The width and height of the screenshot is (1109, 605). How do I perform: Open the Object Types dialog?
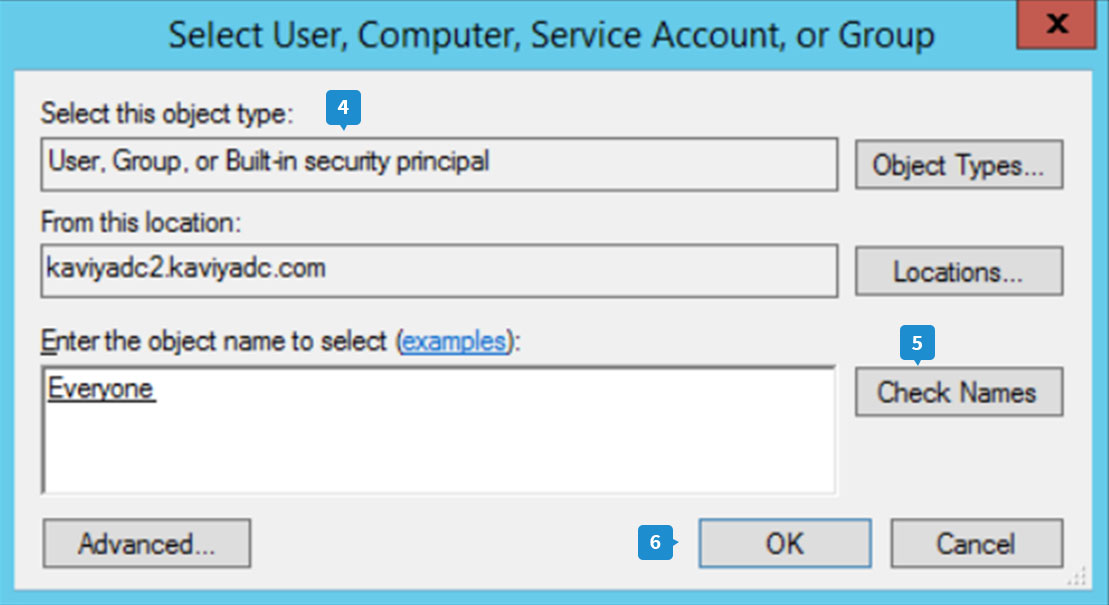[958, 165]
